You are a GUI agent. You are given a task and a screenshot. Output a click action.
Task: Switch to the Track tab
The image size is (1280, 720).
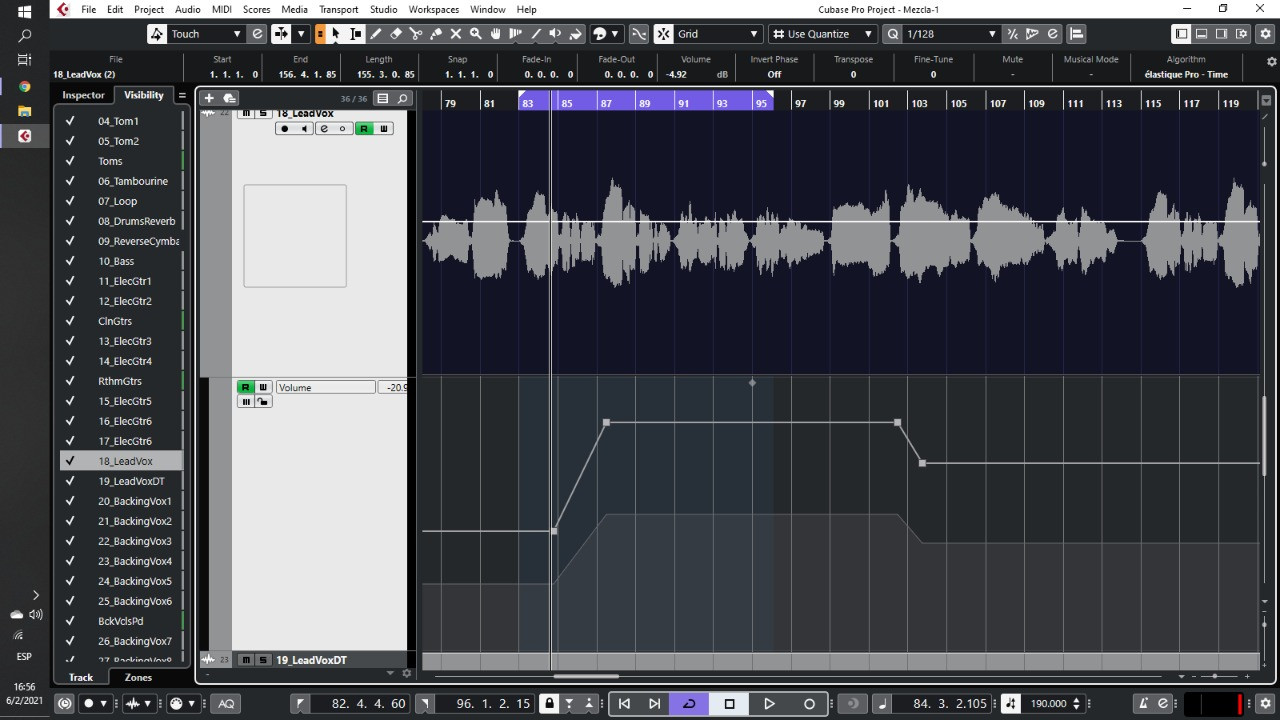coord(81,677)
